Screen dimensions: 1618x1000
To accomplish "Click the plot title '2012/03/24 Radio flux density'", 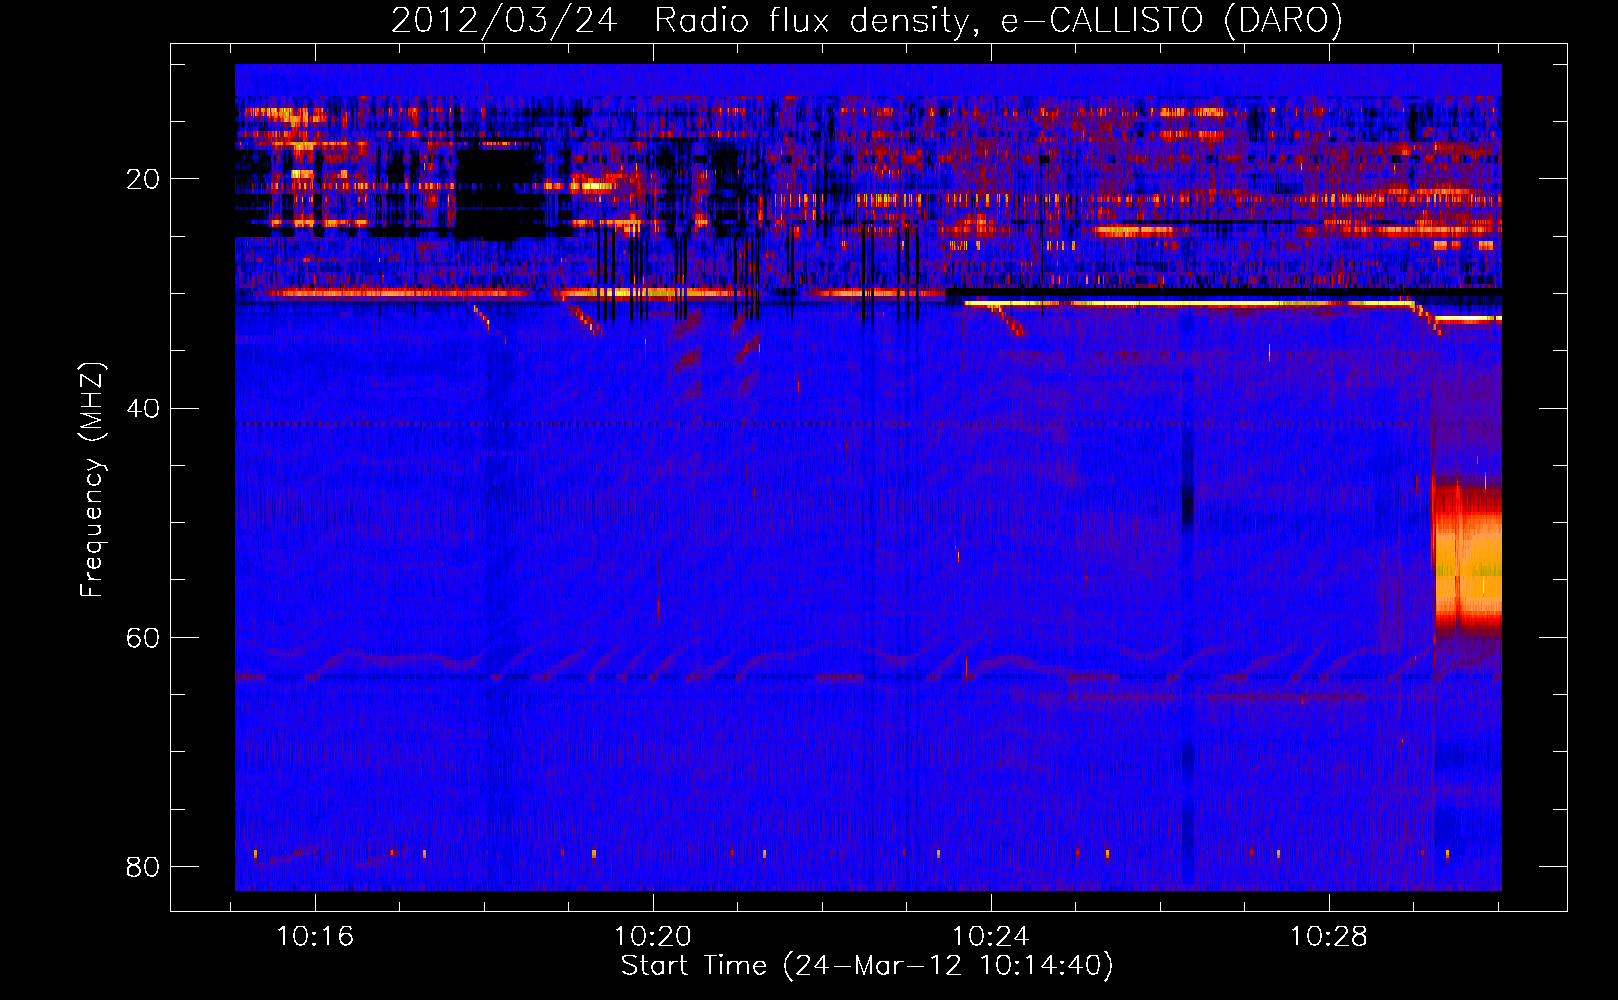I will coord(866,20).
